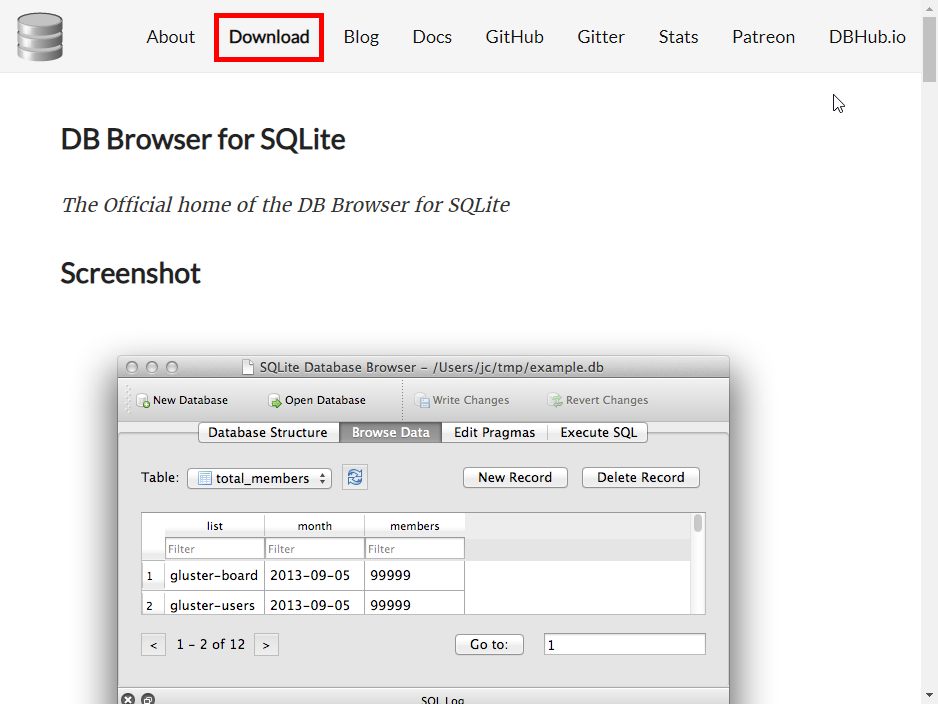This screenshot has width=938, height=704.
Task: Click the Filter field under members
Action: point(415,548)
